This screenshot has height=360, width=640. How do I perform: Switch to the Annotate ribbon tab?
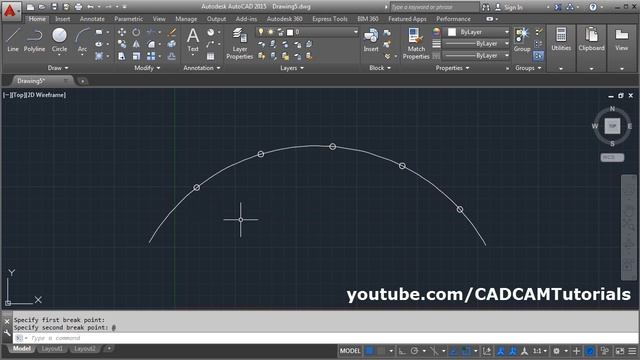tap(92, 19)
